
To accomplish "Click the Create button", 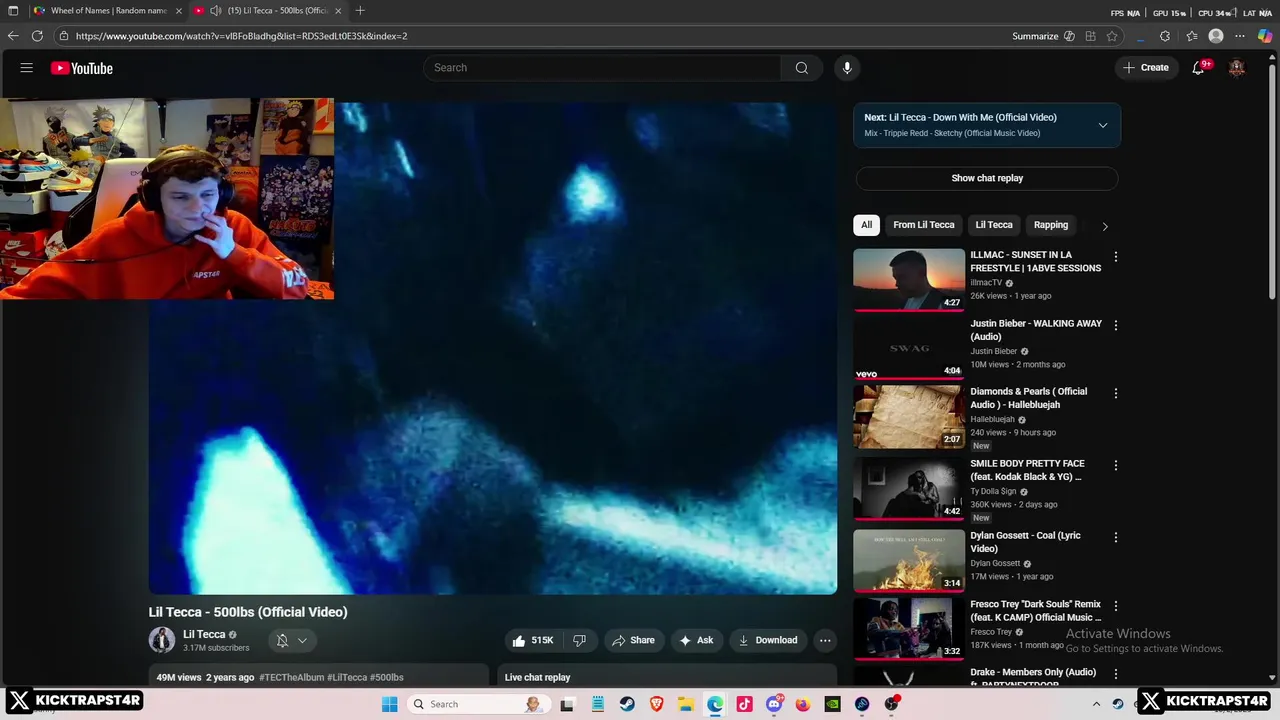I will 1146,68.
